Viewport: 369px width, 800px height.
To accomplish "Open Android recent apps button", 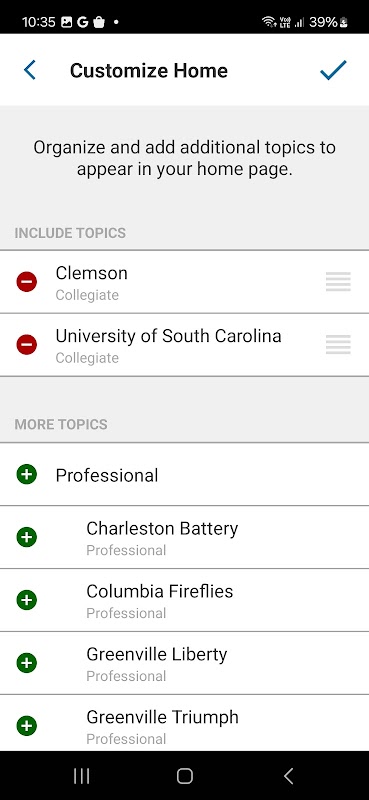I will click(82, 776).
